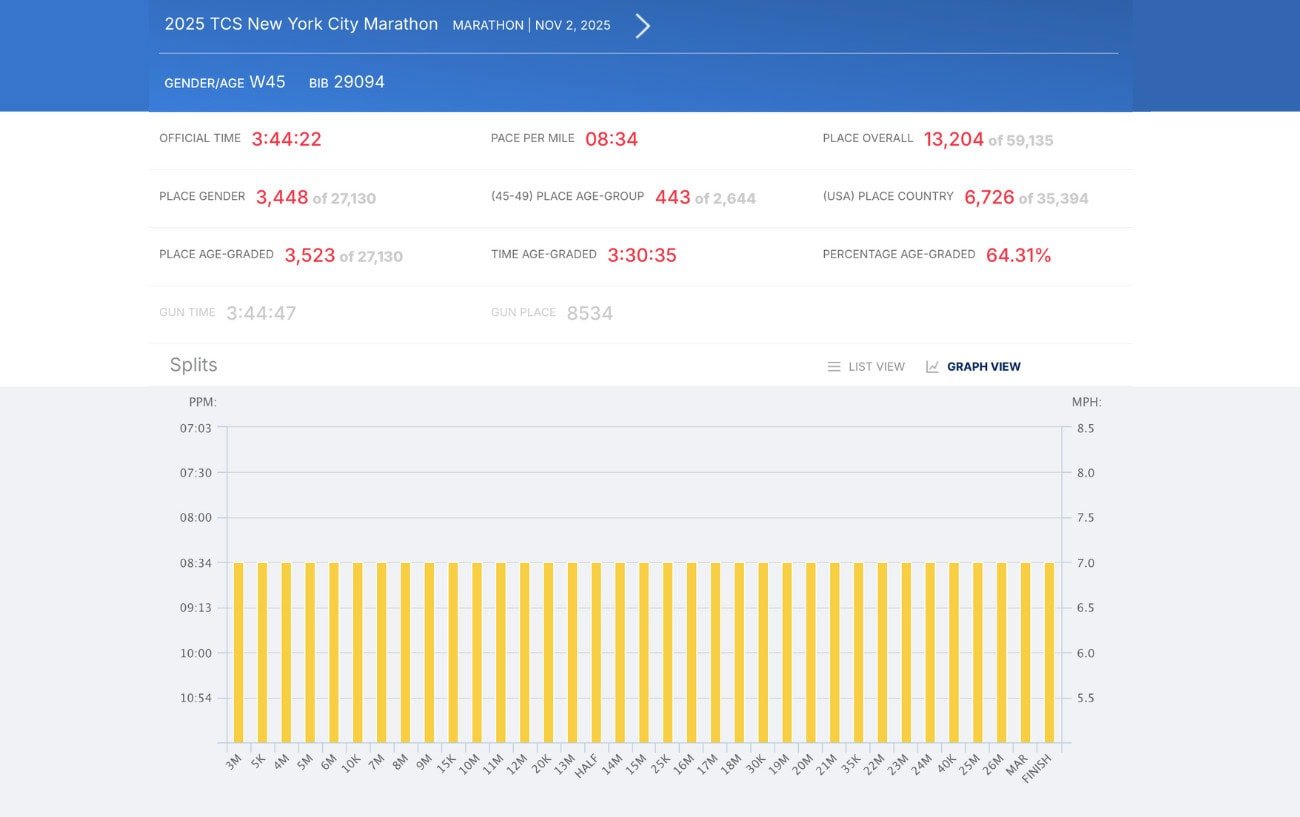This screenshot has height=817, width=1300.
Task: Click the 30K split bar
Action: [x=763, y=652]
